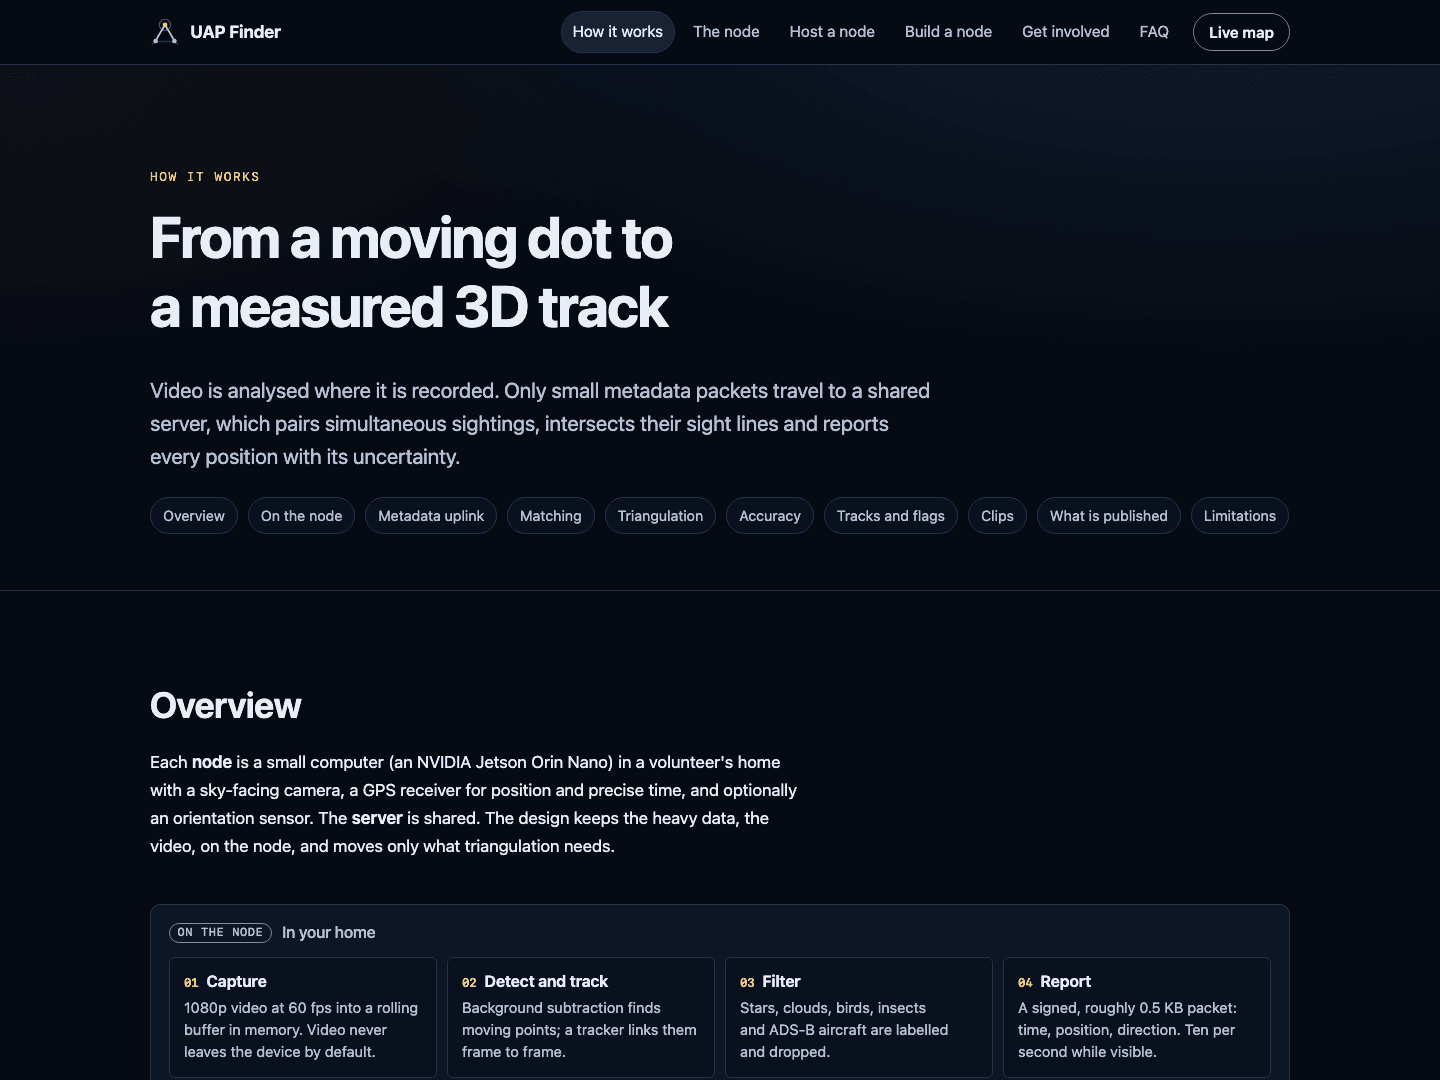Select the How it works nav item
Image resolution: width=1440 pixels, height=1080 pixels.
618,32
